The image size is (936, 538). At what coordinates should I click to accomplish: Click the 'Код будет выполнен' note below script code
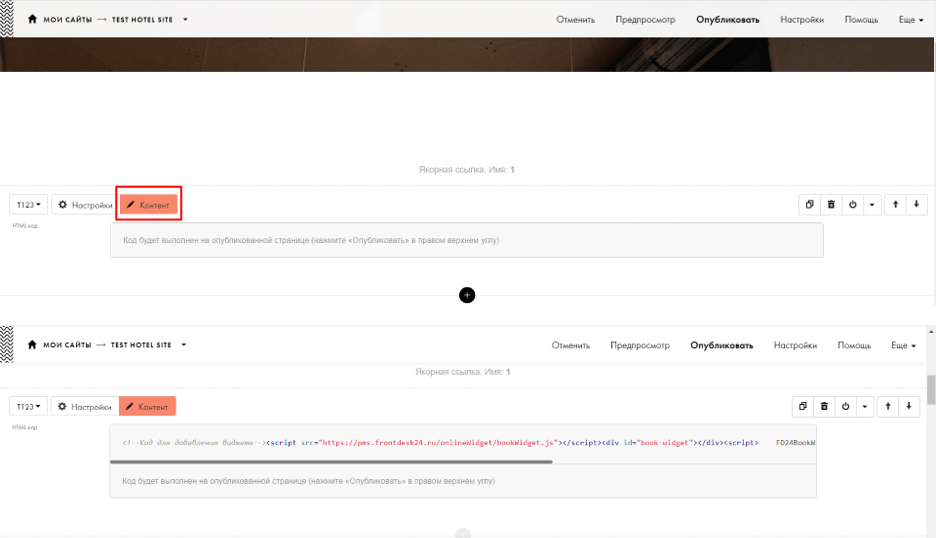click(309, 481)
